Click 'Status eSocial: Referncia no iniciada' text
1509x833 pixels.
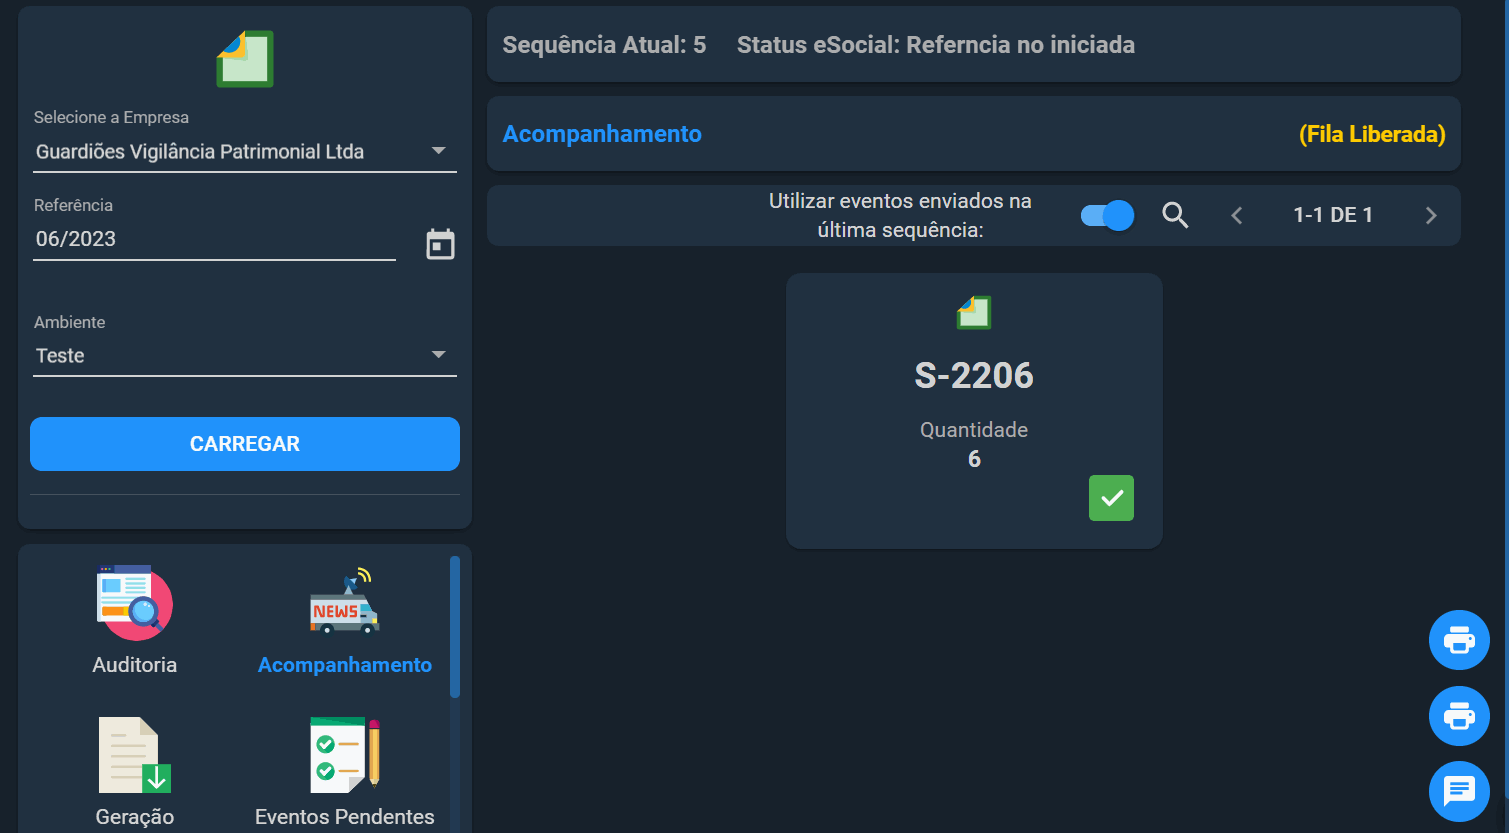point(936,45)
